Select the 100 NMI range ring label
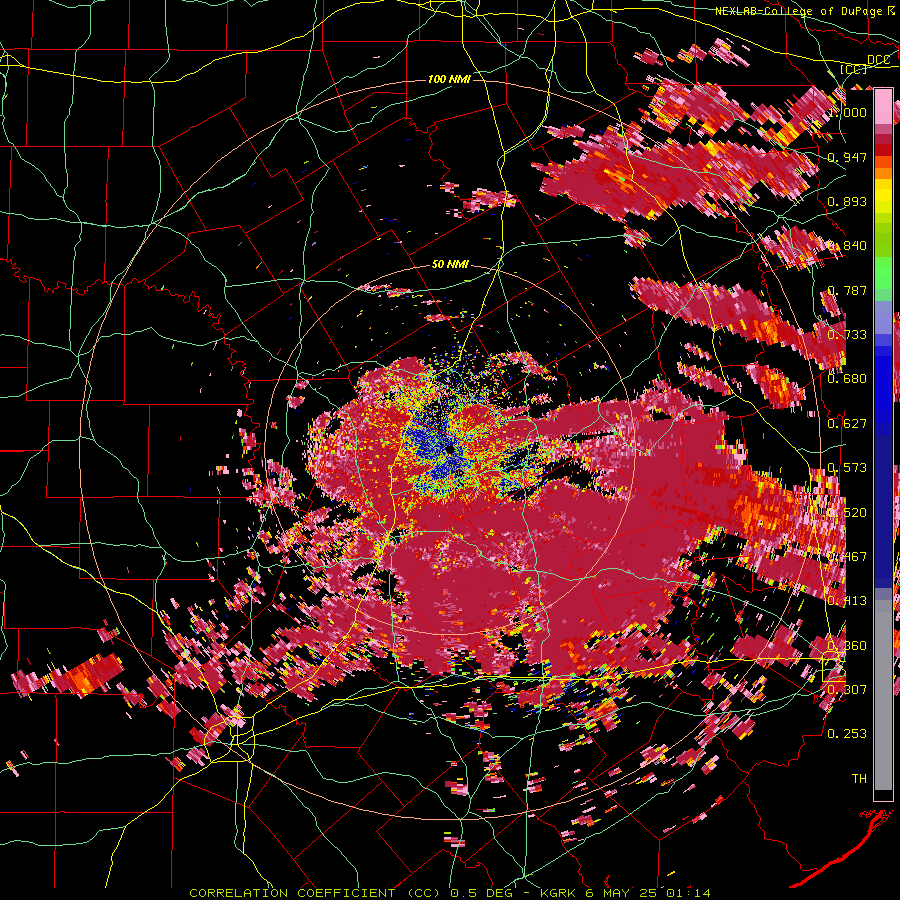900x900 pixels. pos(449,79)
